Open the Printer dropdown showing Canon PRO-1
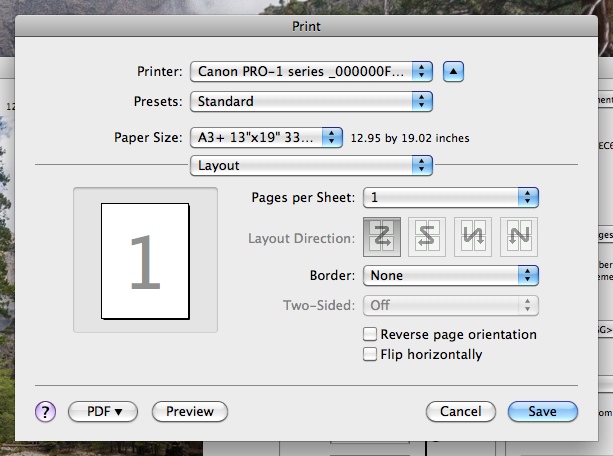Image resolution: width=613 pixels, height=456 pixels. click(311, 71)
